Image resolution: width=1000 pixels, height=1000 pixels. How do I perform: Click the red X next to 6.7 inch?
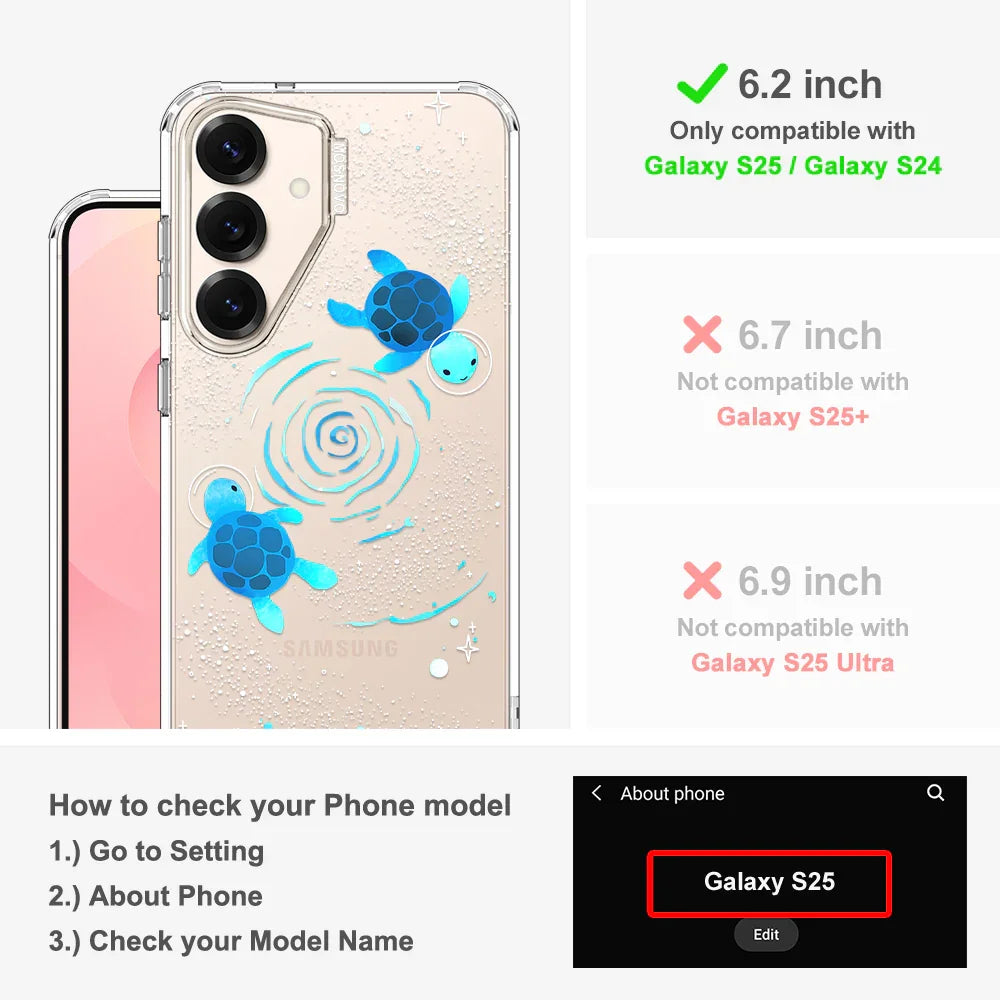[x=702, y=334]
